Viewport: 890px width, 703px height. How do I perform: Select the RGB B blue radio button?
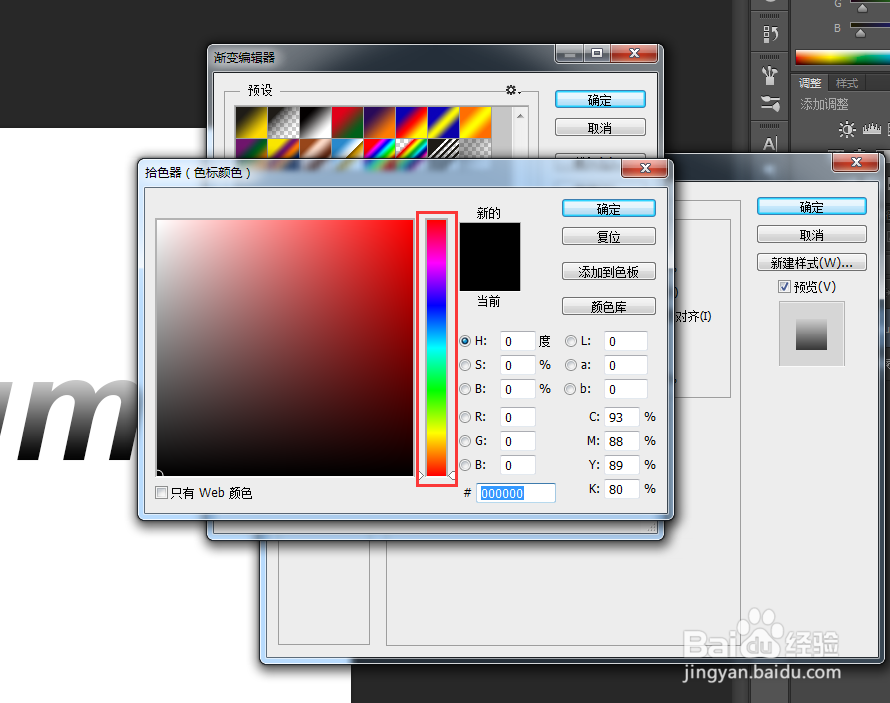click(465, 465)
